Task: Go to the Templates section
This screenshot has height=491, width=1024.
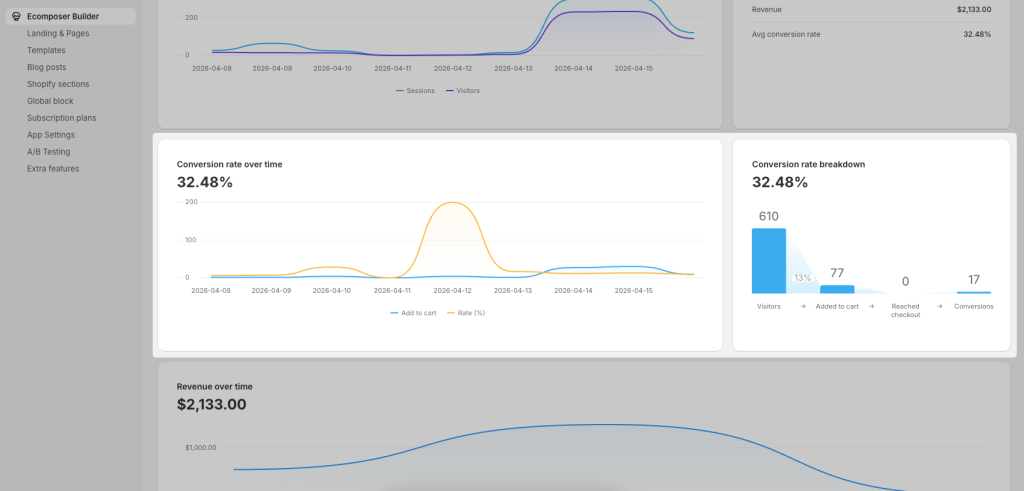Action: coord(46,50)
